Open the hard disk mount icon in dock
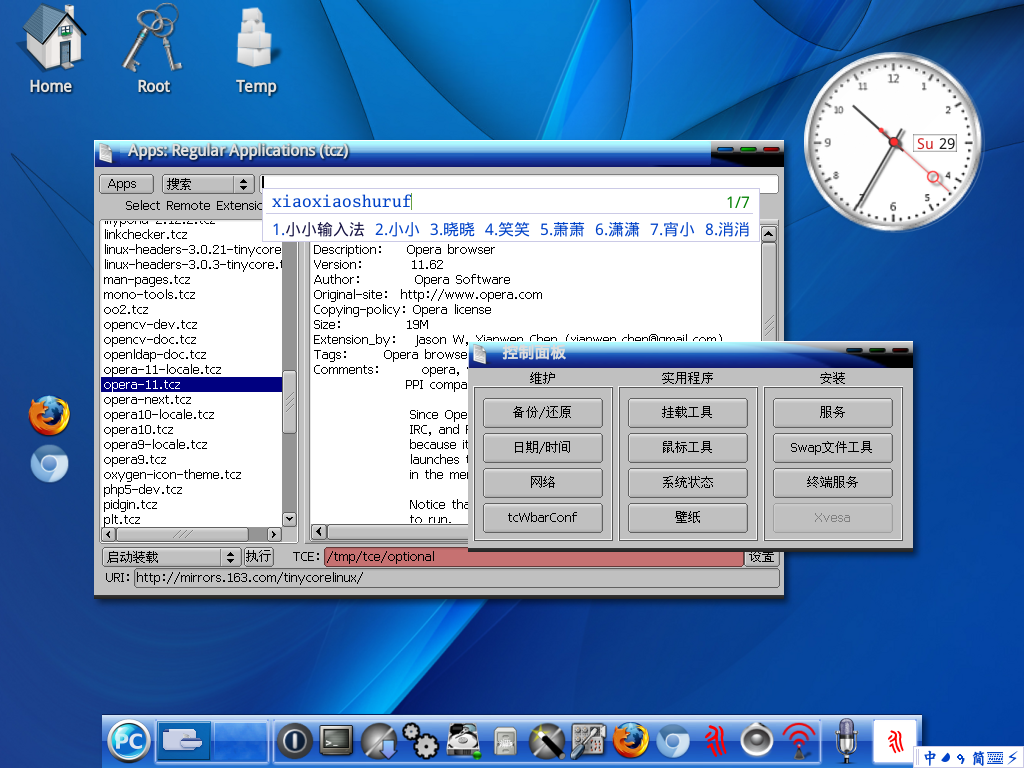Viewport: 1024px width, 768px height. click(x=463, y=741)
